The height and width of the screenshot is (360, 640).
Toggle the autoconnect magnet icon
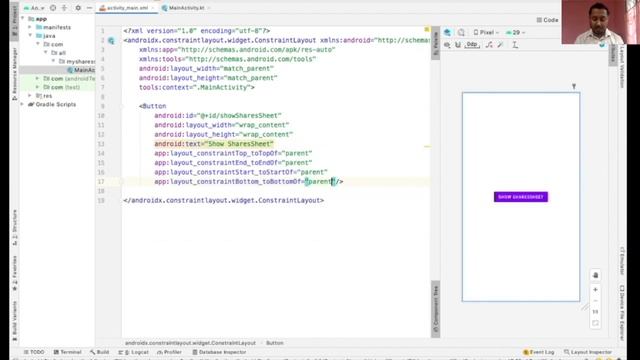458,45
